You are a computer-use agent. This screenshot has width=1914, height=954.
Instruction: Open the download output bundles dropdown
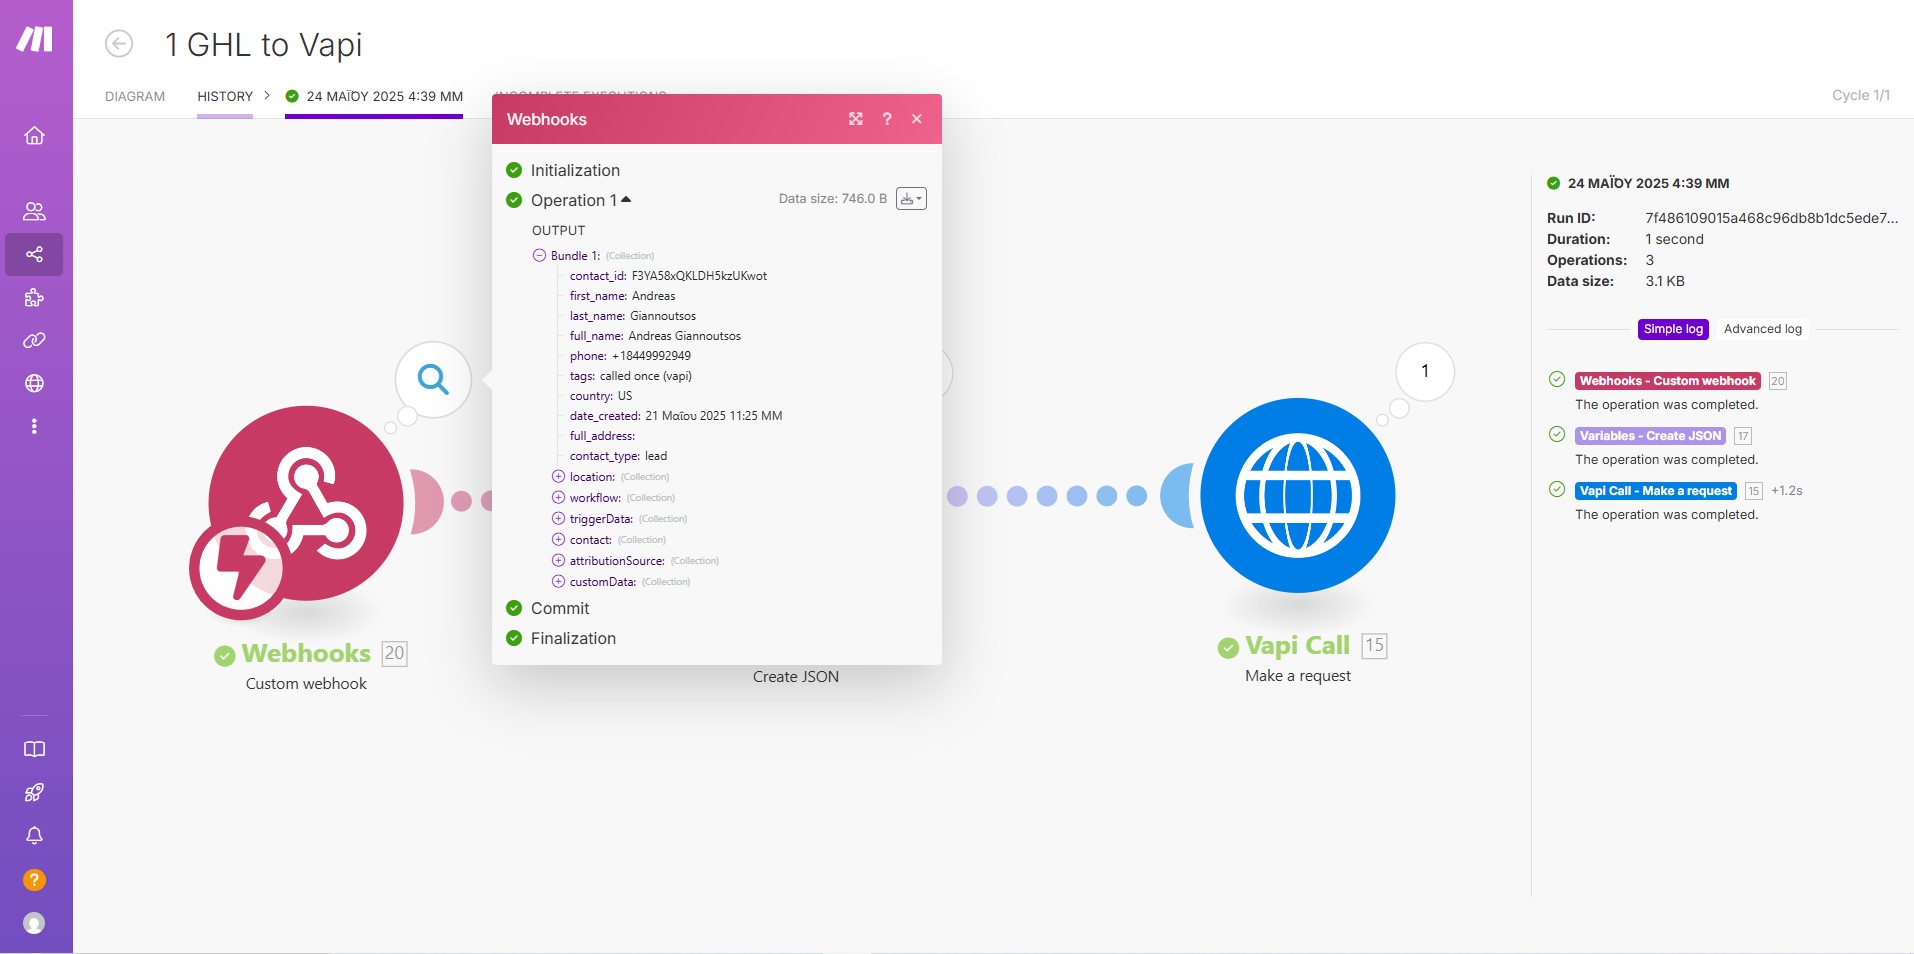point(911,199)
